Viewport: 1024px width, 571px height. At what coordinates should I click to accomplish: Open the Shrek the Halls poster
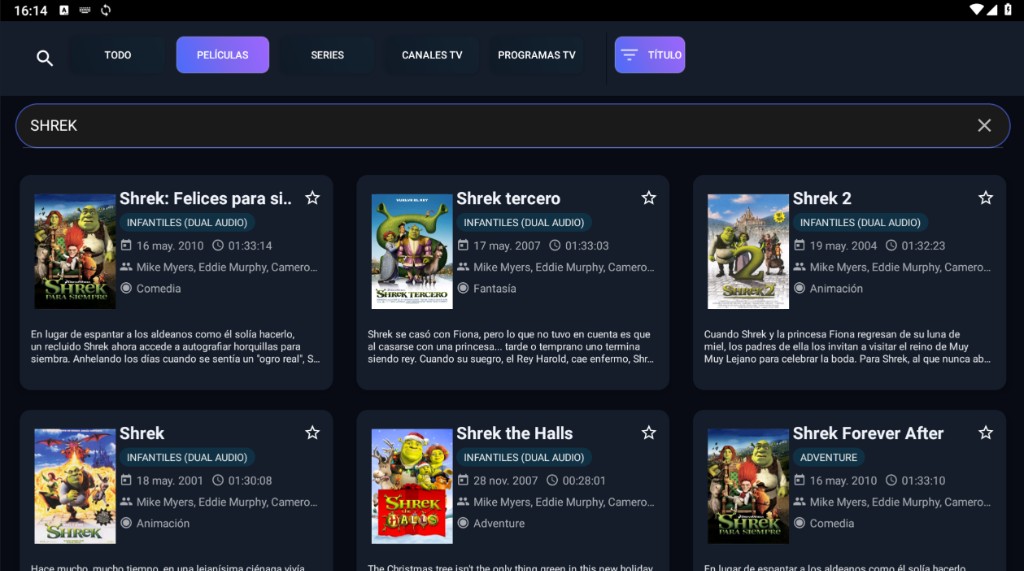[412, 486]
